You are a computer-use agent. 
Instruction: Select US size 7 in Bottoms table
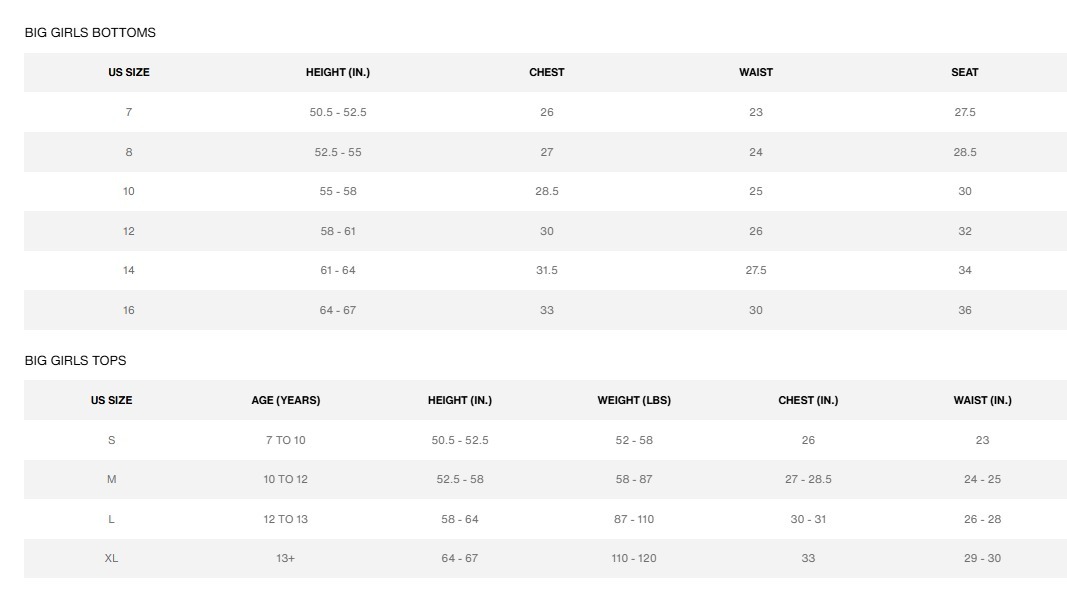point(129,112)
